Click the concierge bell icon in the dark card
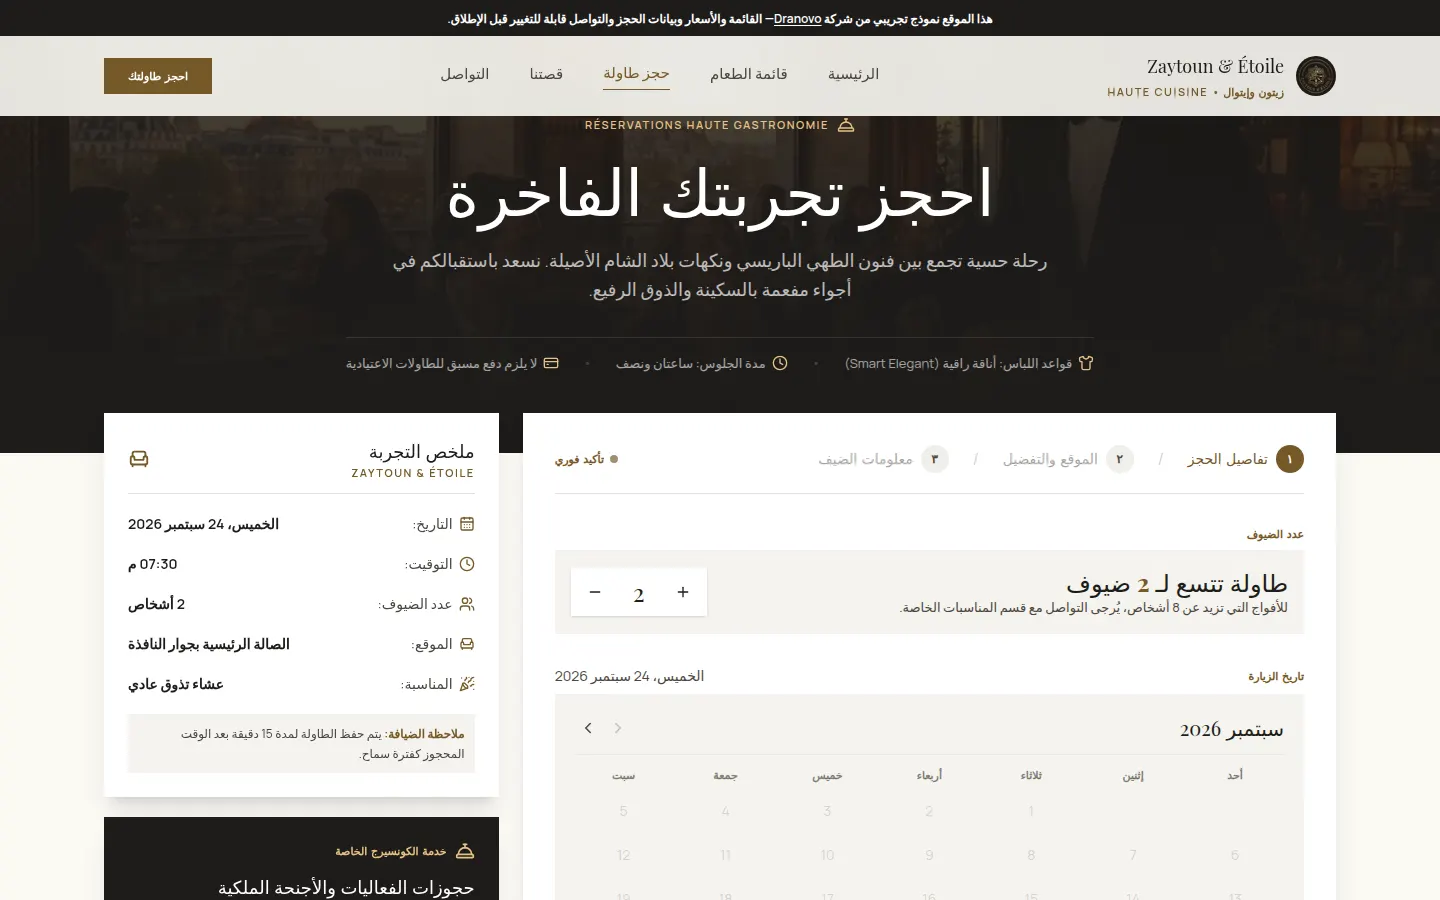 point(465,851)
